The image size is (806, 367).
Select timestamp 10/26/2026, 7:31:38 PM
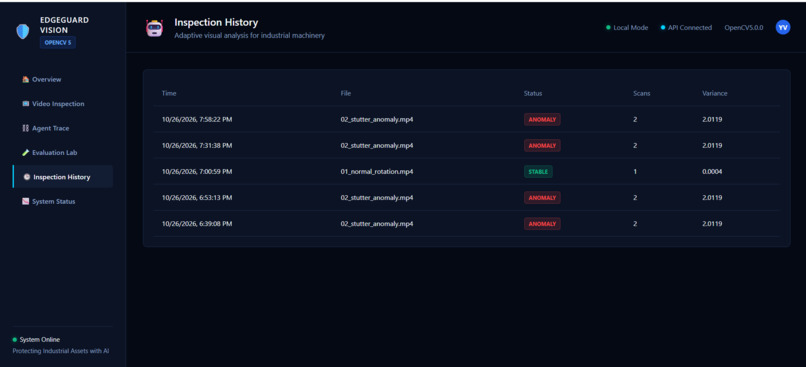coord(197,145)
